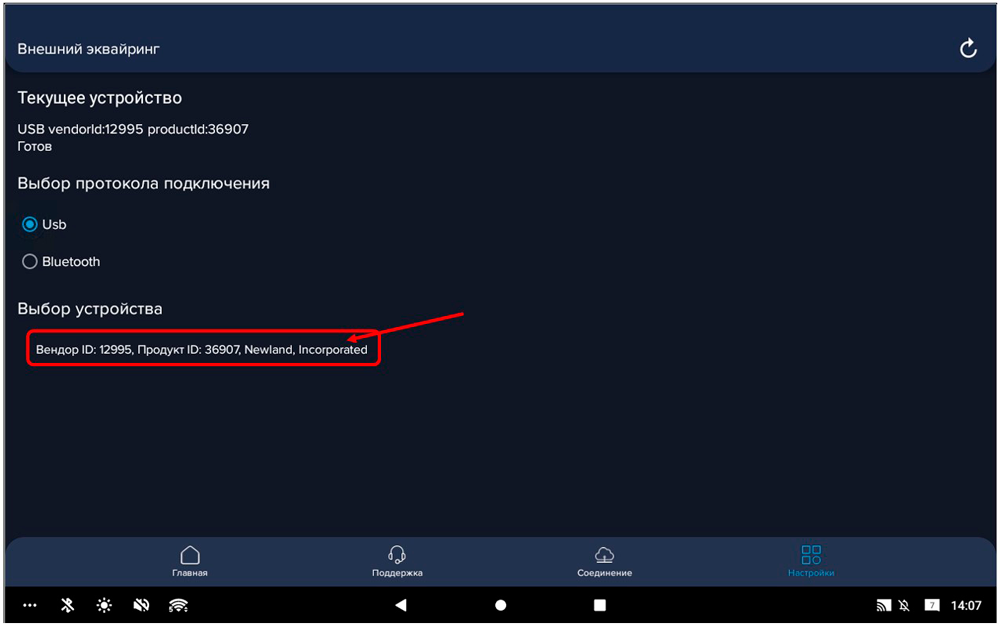Click the muted notification bell icon
This screenshot has height=625, width=1000.
(904, 605)
